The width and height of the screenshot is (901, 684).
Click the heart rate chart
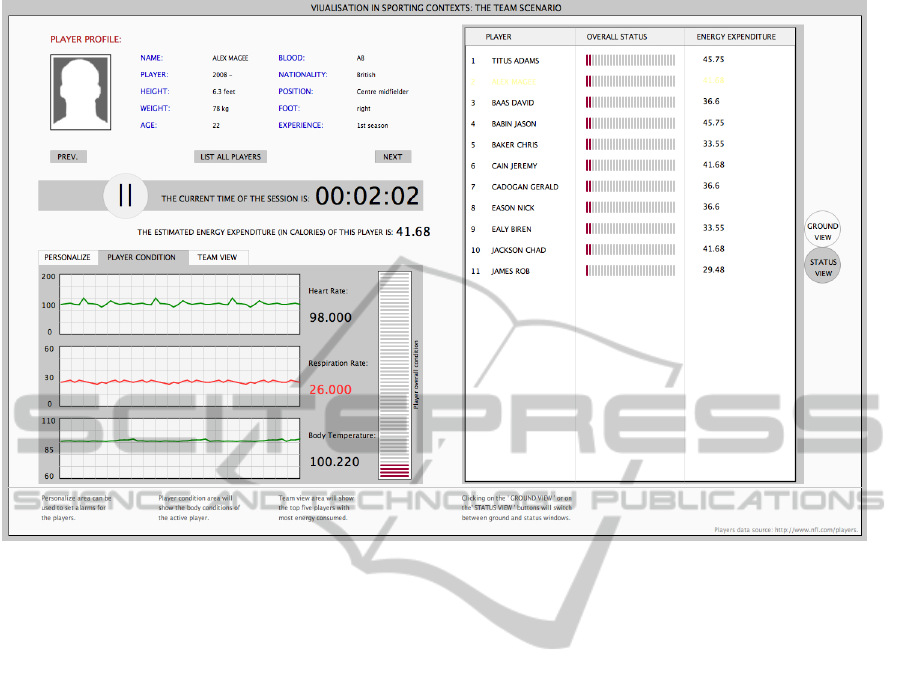[180, 302]
